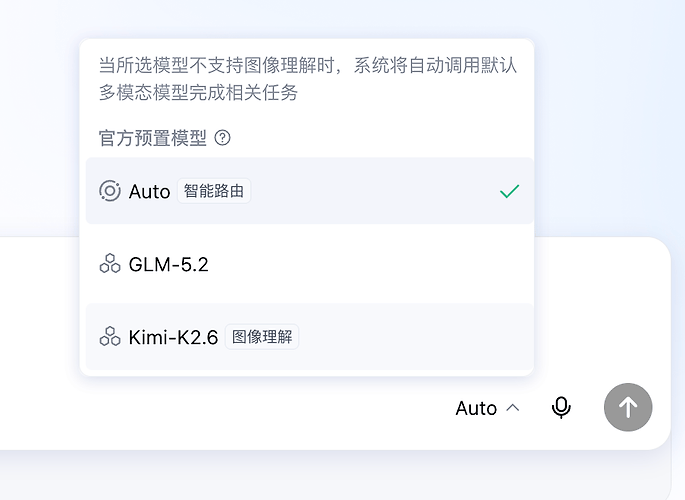Click the microphone voice input icon
Image resolution: width=685 pixels, height=500 pixels.
click(x=561, y=408)
